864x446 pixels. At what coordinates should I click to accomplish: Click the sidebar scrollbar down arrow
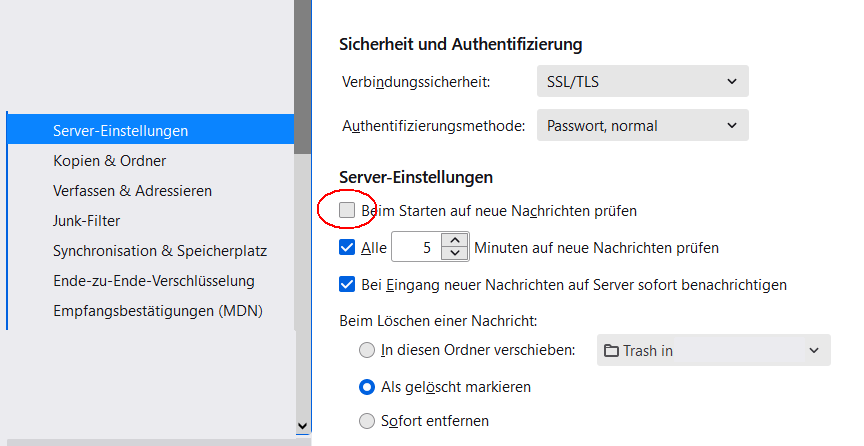303,426
